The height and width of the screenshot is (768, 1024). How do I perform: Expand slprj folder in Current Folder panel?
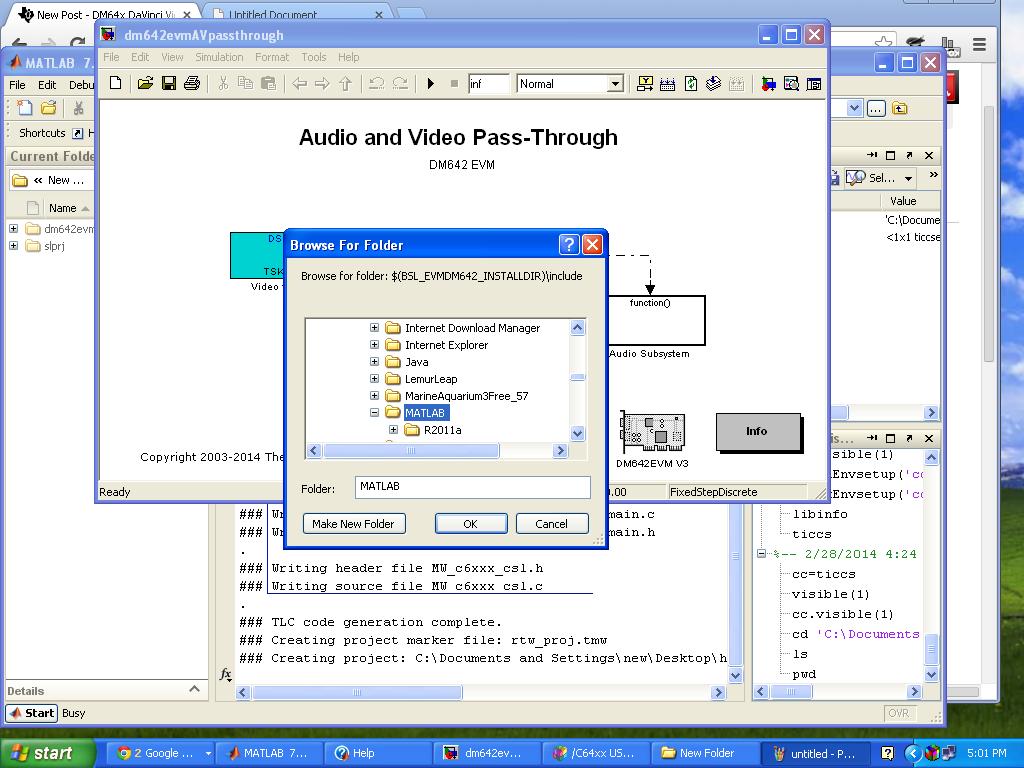pyautogui.click(x=13, y=246)
